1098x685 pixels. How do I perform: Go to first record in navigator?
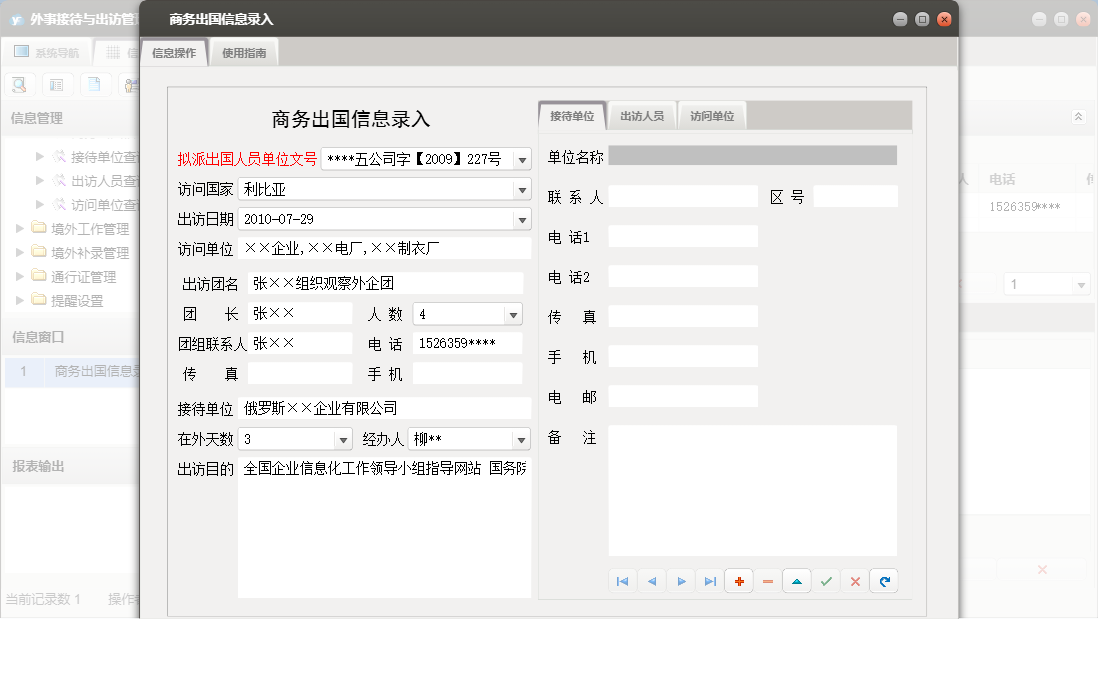(x=622, y=581)
